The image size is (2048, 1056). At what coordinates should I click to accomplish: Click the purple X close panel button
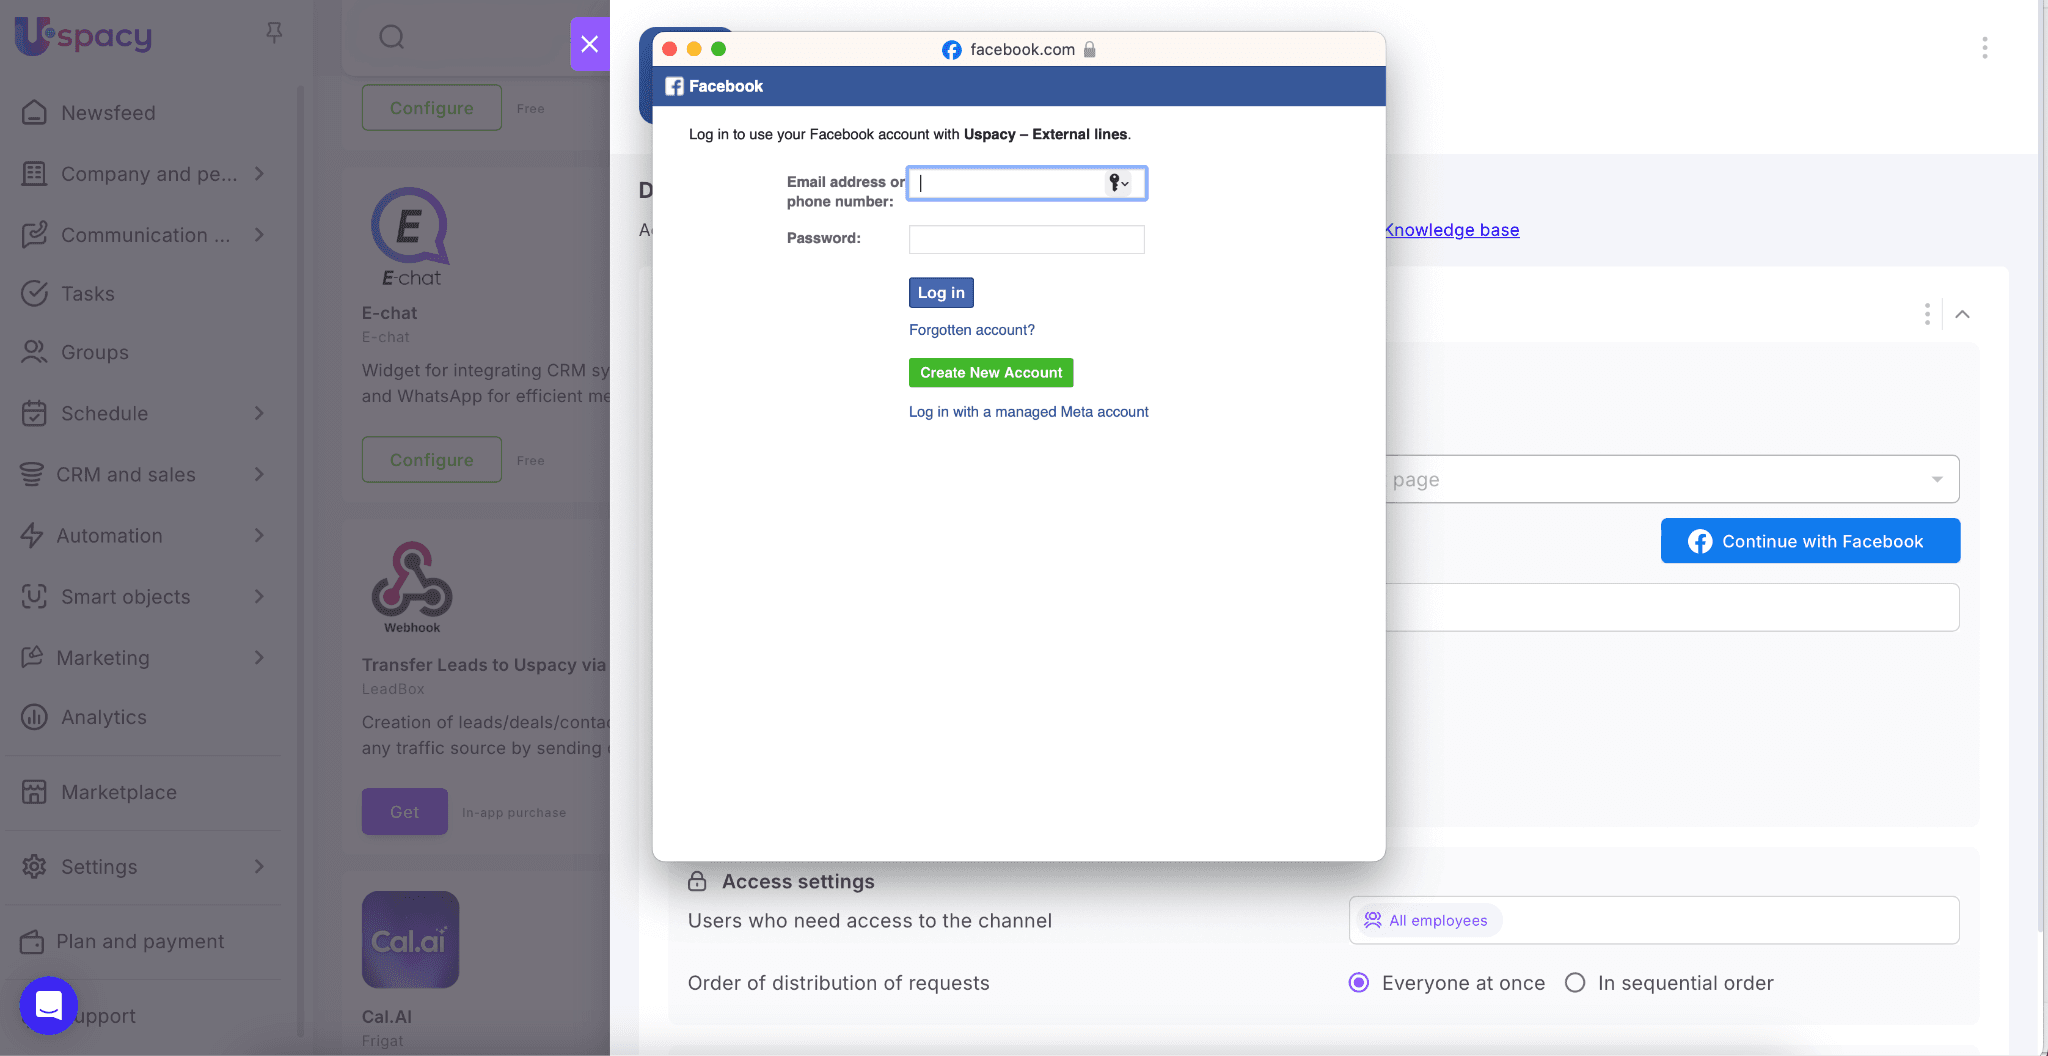[590, 44]
